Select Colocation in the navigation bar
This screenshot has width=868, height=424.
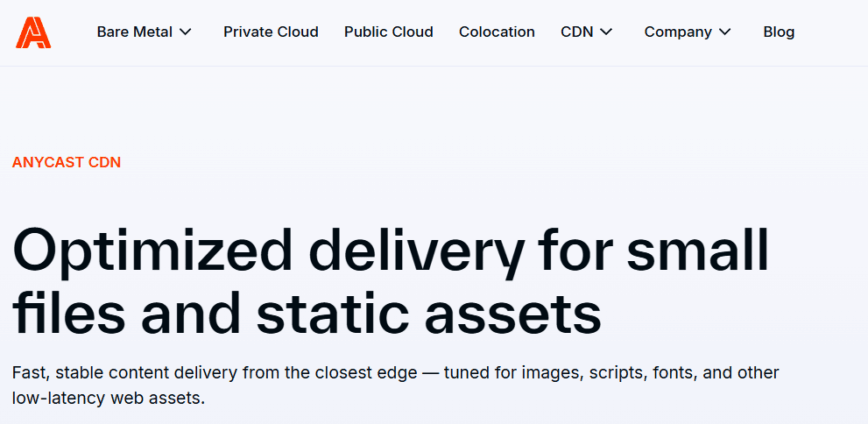click(x=497, y=32)
